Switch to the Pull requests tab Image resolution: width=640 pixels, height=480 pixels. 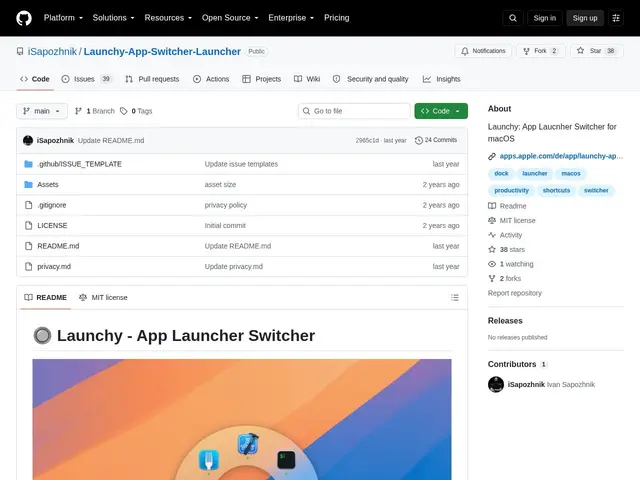tap(152, 79)
